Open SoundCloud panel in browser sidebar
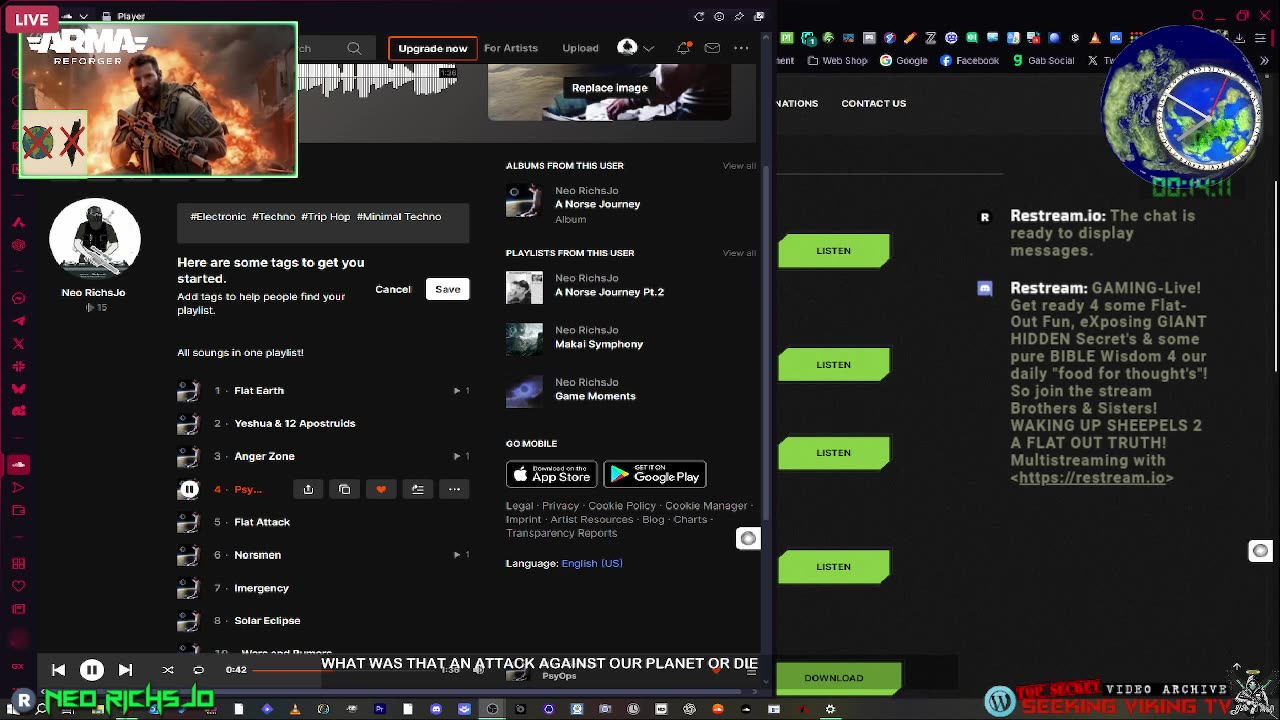1280x720 pixels. click(18, 465)
